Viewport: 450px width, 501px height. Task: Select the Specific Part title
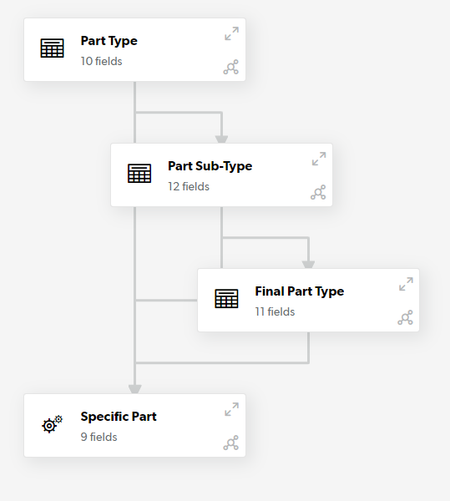click(x=118, y=417)
